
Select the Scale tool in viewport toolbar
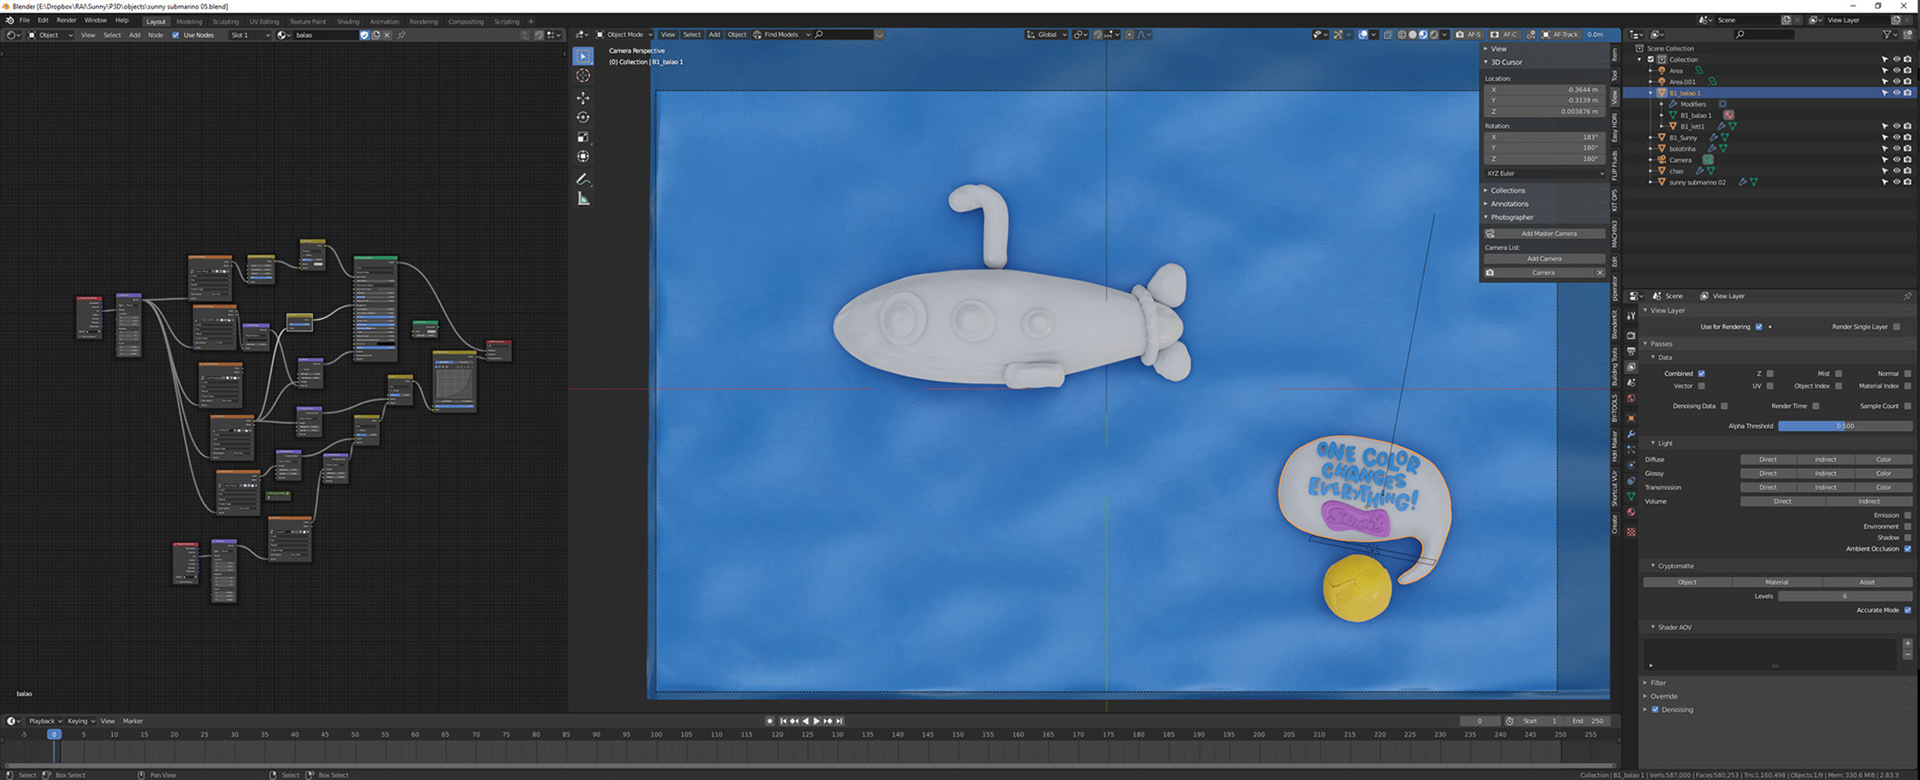tap(583, 137)
